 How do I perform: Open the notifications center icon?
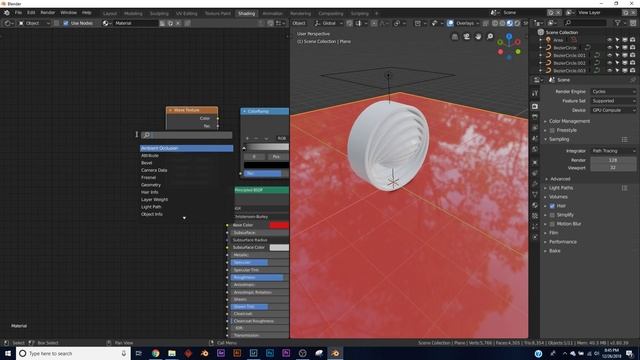[x=629, y=353]
